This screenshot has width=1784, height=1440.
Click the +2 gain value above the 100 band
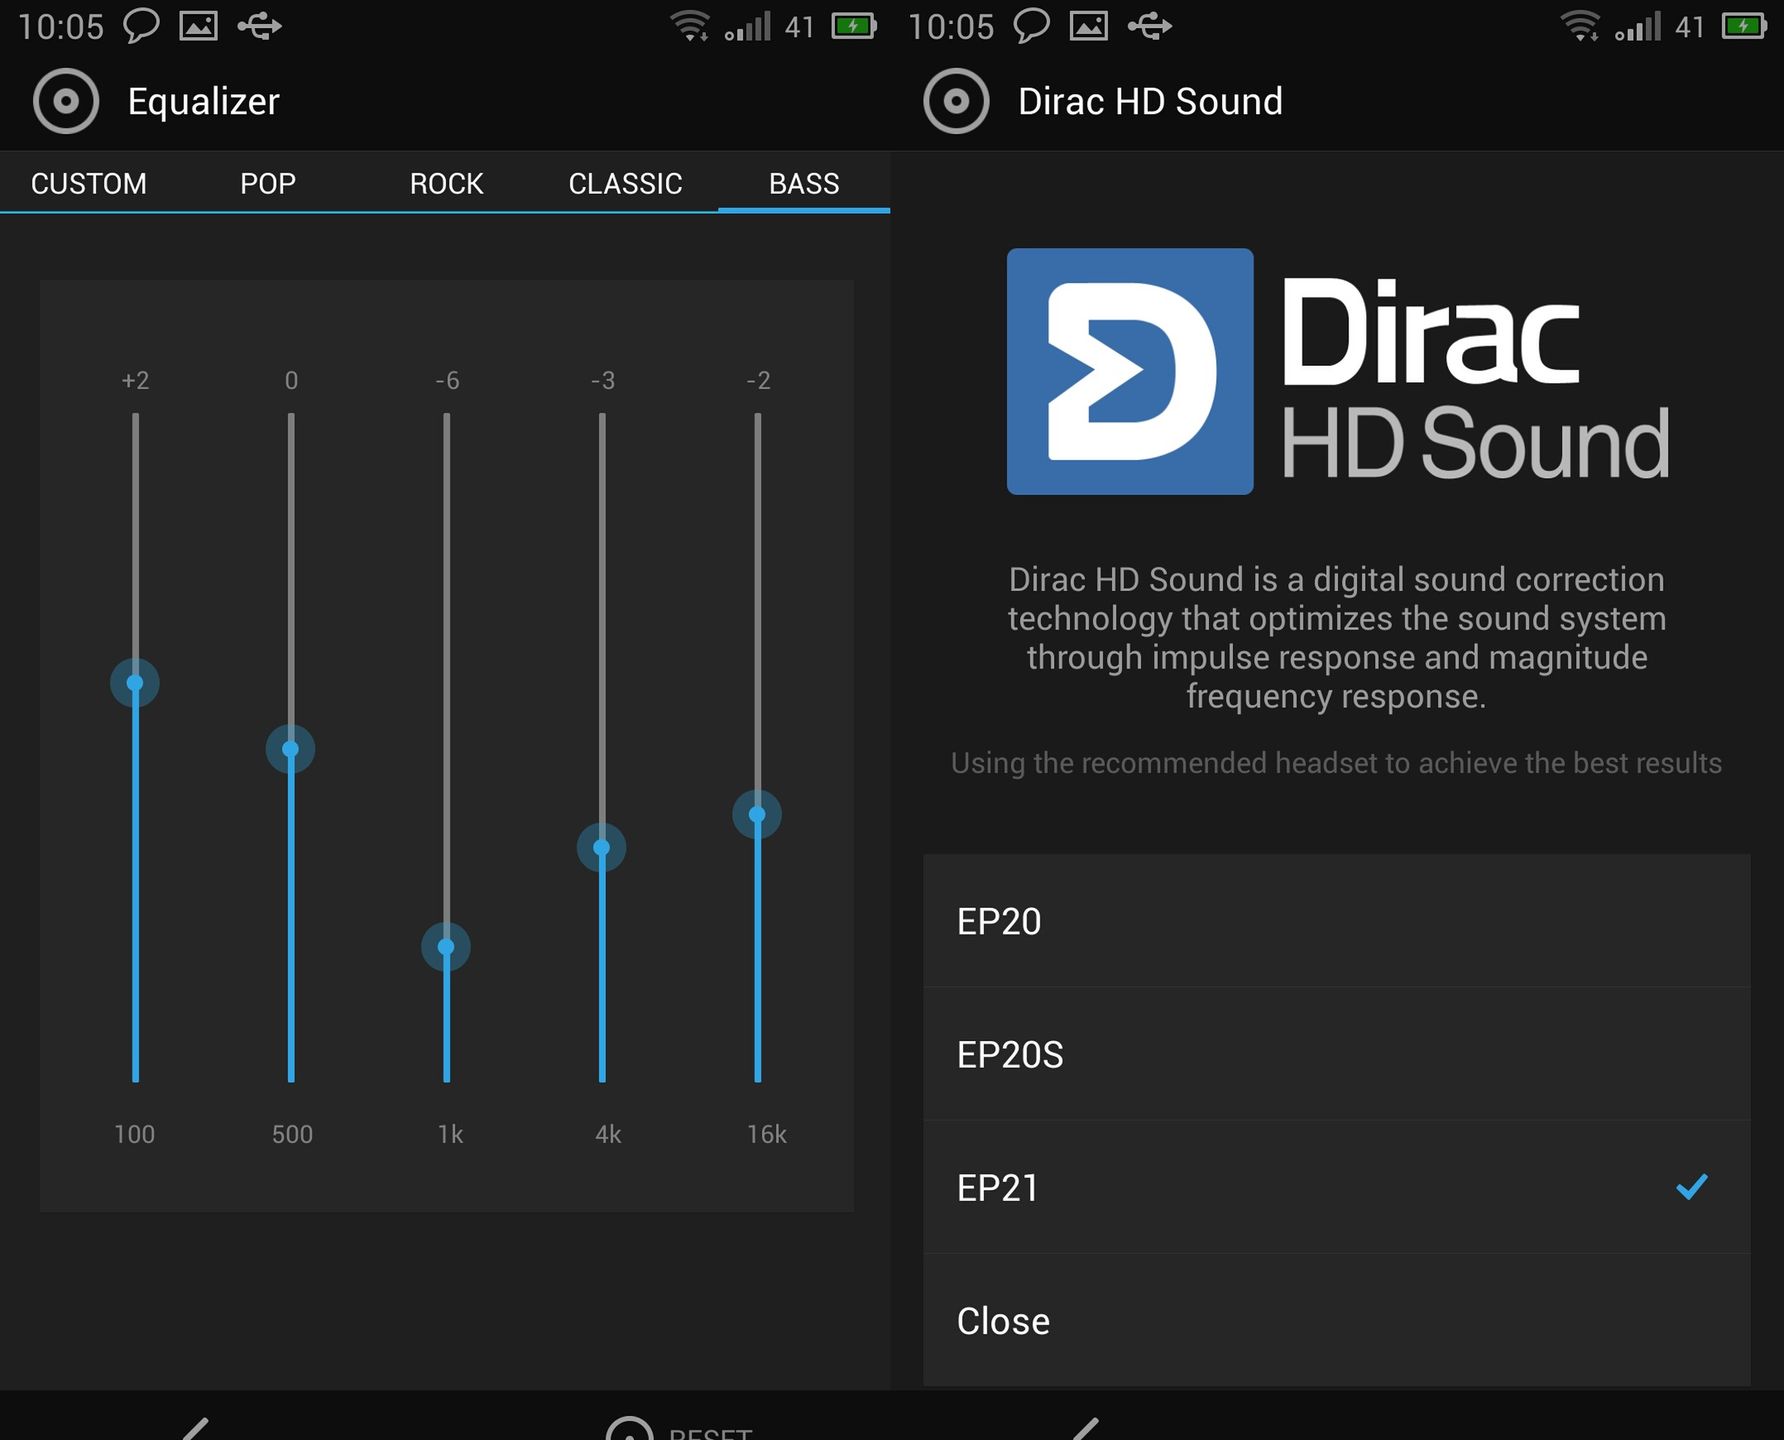[135, 380]
